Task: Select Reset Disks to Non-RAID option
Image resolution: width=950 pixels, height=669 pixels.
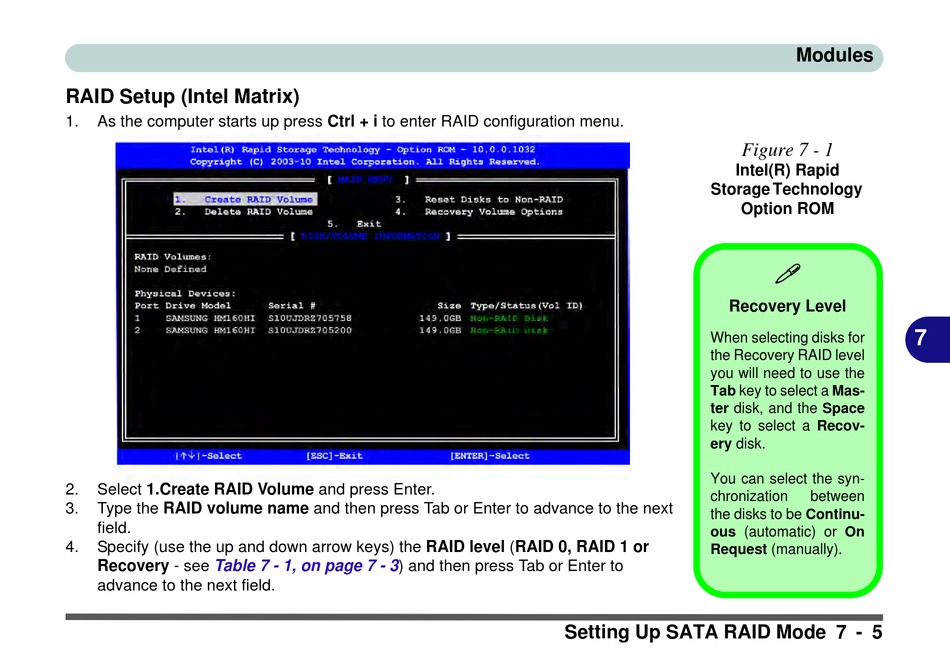Action: [478, 199]
